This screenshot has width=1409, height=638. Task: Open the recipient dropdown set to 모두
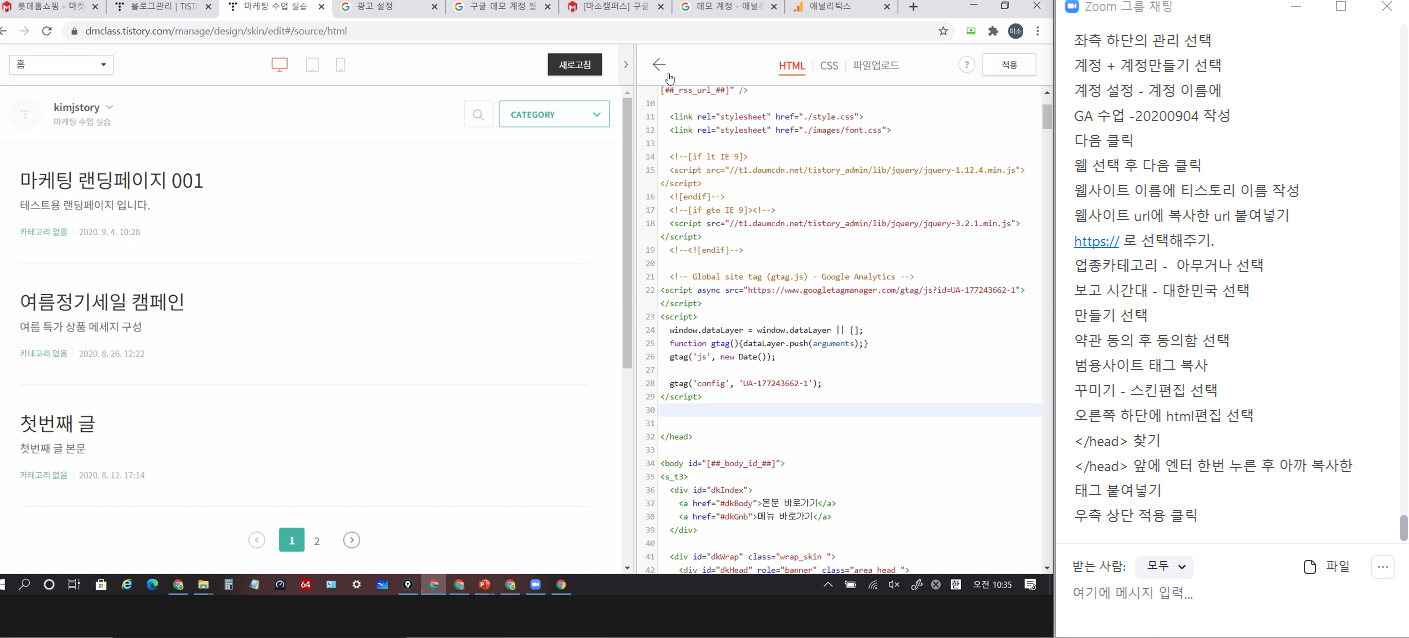[1165, 567]
